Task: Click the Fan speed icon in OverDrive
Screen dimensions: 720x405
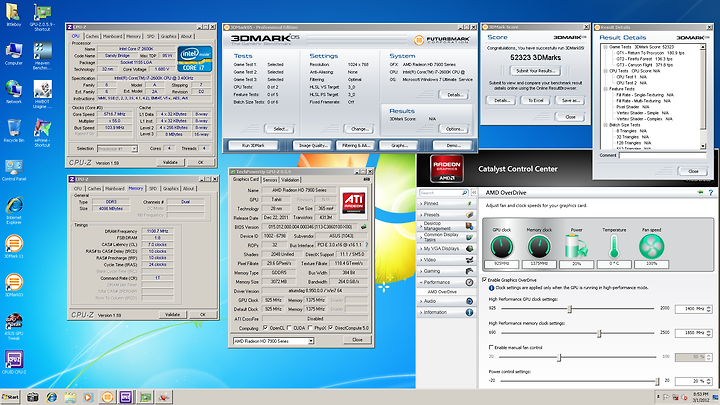Action: [651, 247]
